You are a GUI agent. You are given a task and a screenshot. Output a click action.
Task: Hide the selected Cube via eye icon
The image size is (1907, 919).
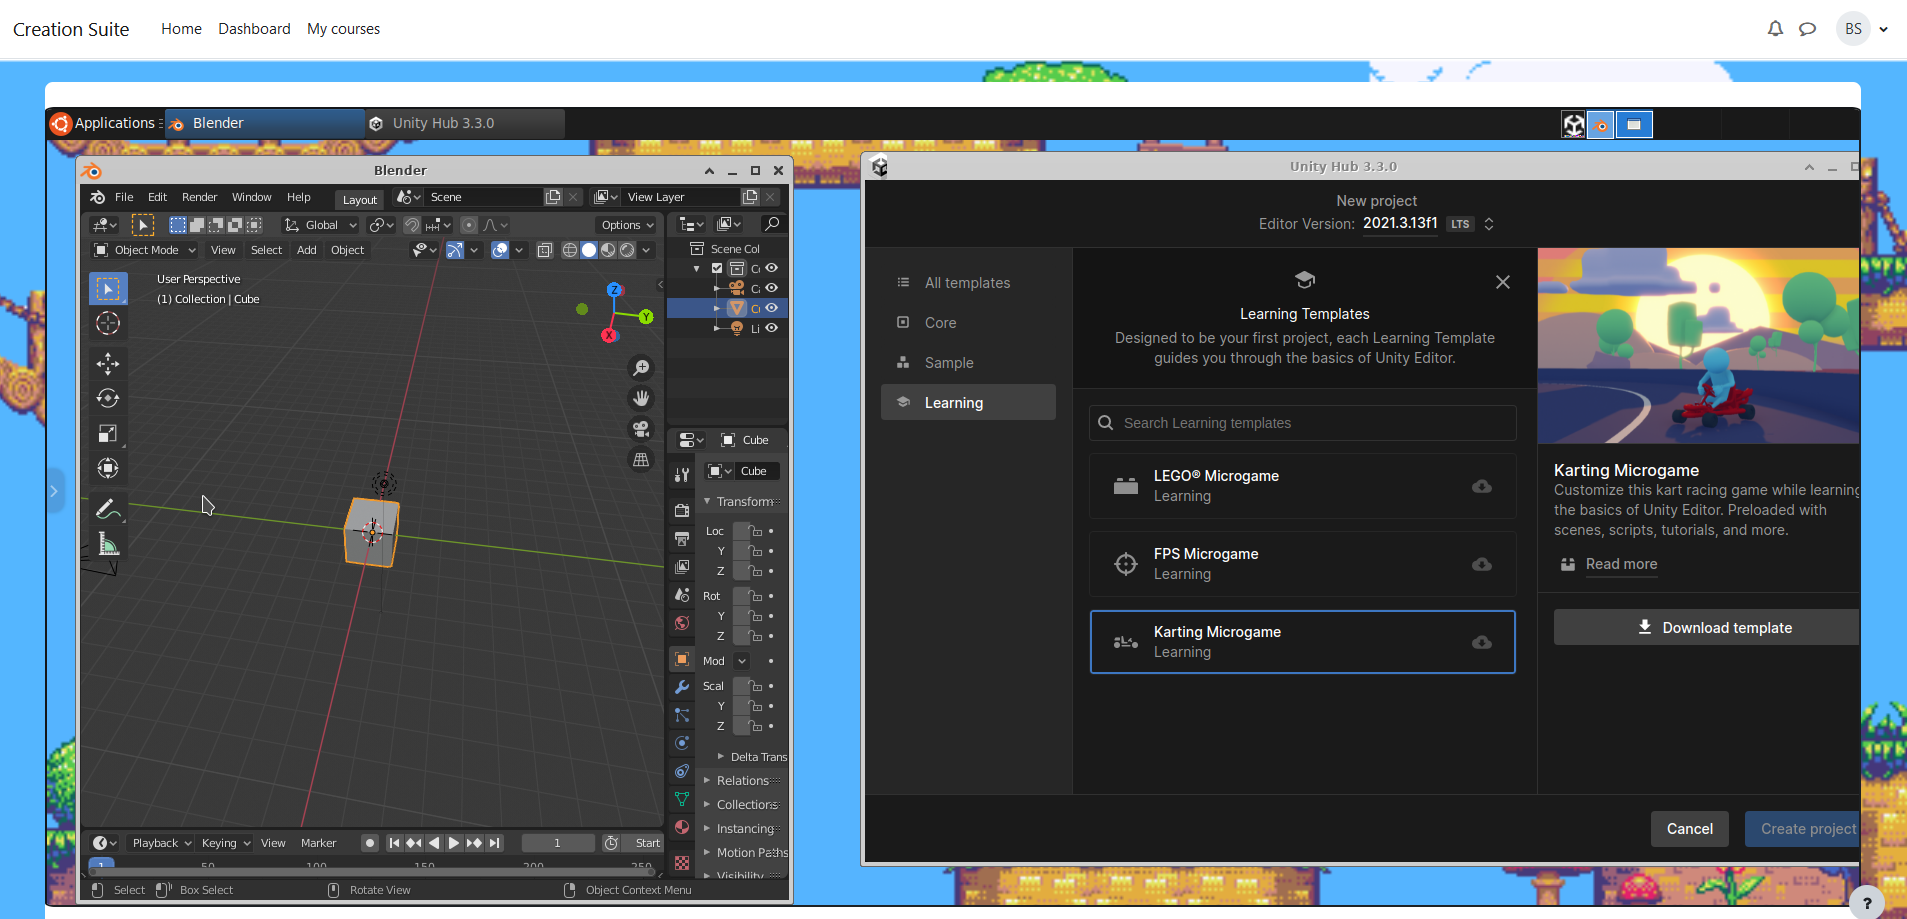coord(771,308)
